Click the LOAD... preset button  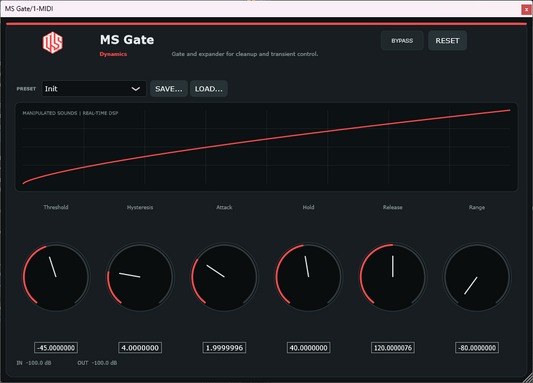pos(209,89)
